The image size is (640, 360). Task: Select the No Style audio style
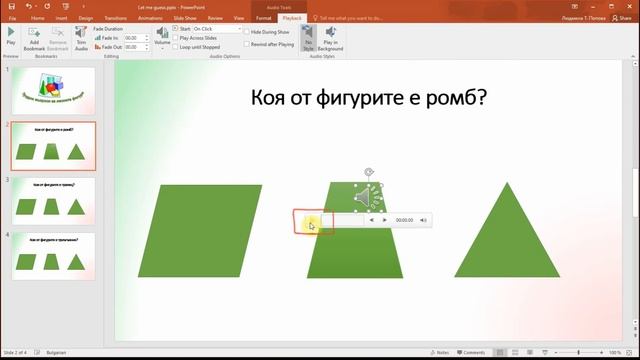308,38
